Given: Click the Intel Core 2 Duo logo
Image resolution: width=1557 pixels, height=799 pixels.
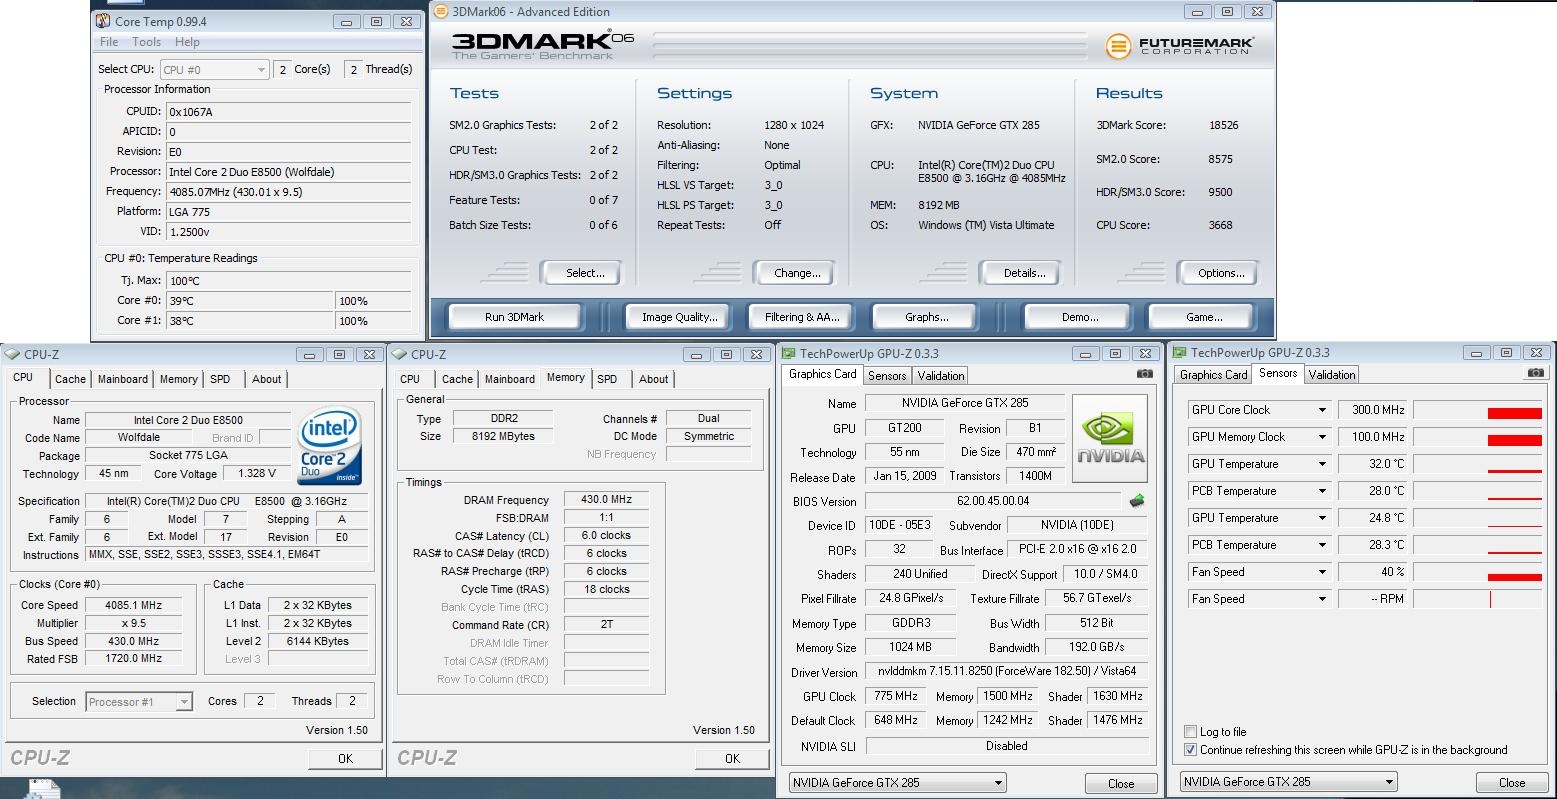Looking at the screenshot, I should tap(329, 445).
